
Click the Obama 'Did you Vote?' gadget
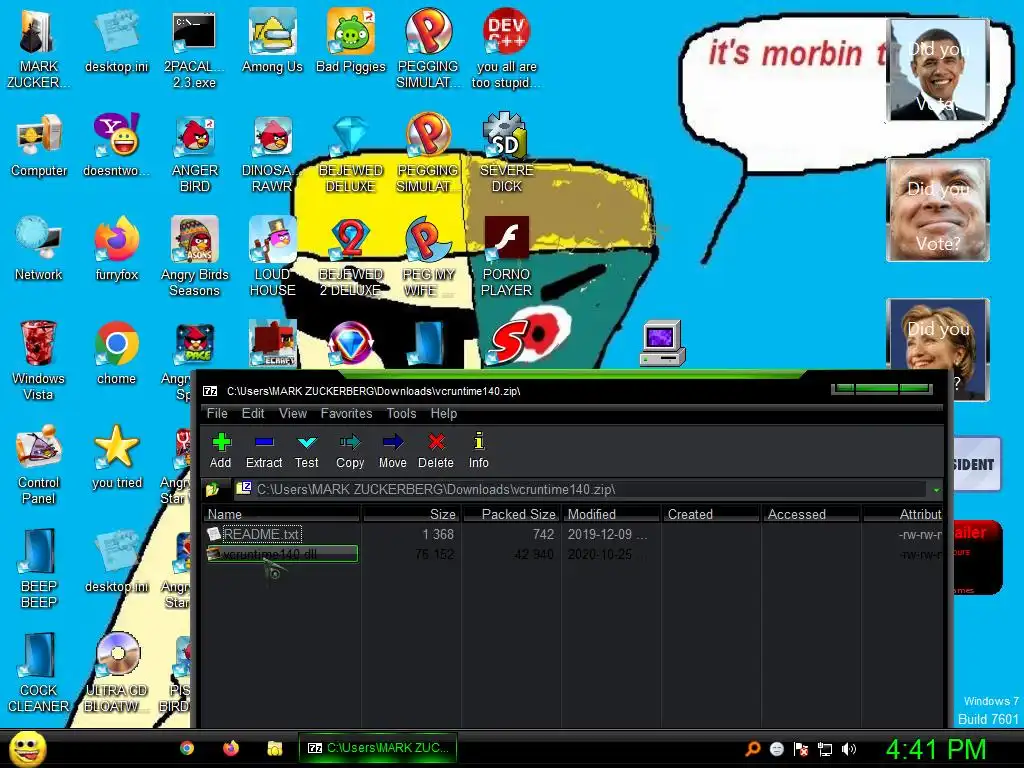938,69
